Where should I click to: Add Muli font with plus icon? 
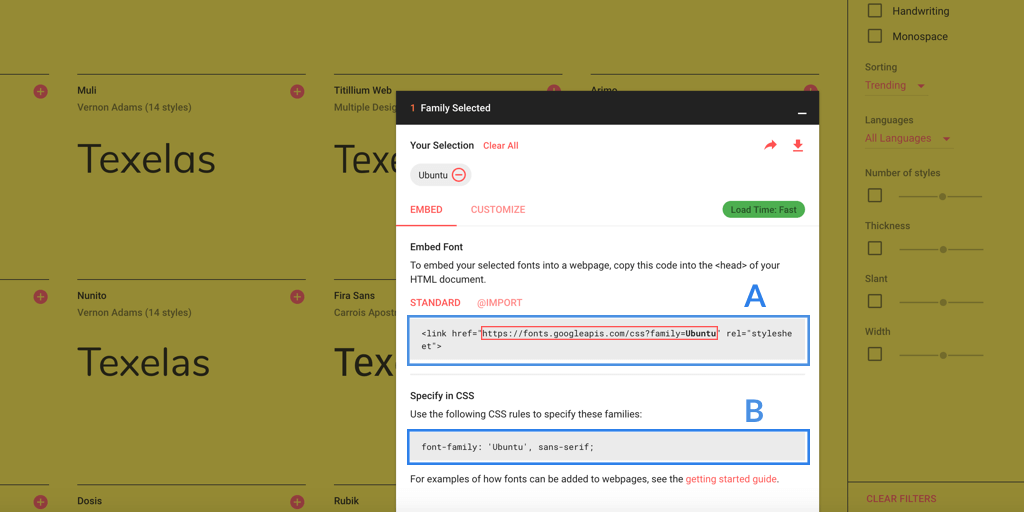point(297,92)
